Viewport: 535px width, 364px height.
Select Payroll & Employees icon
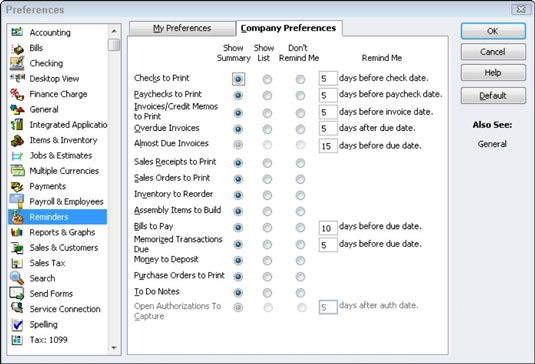coord(17,201)
